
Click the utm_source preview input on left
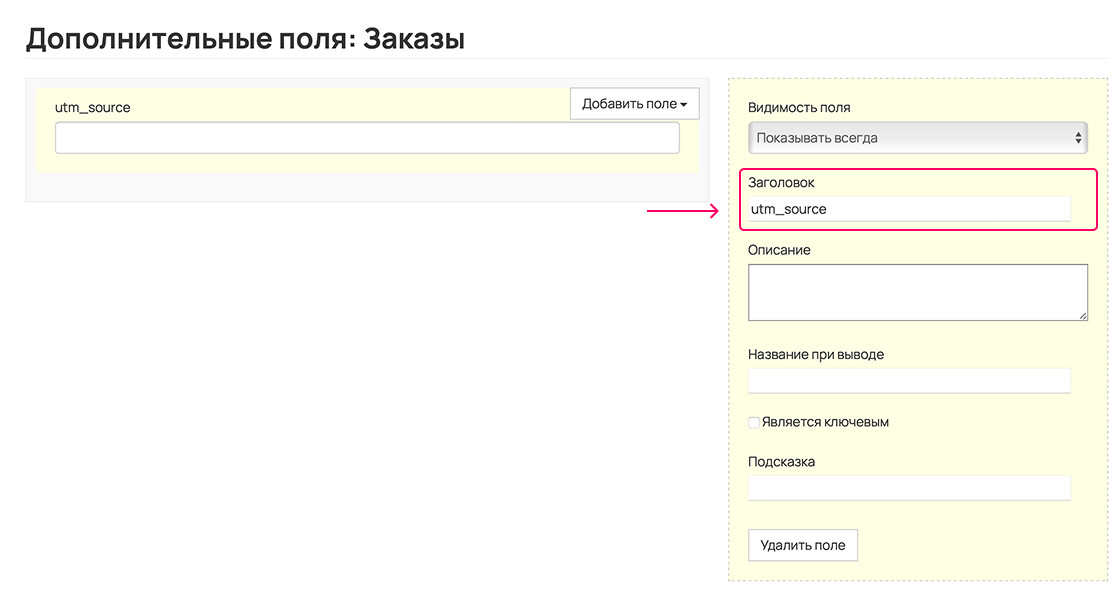[367, 138]
